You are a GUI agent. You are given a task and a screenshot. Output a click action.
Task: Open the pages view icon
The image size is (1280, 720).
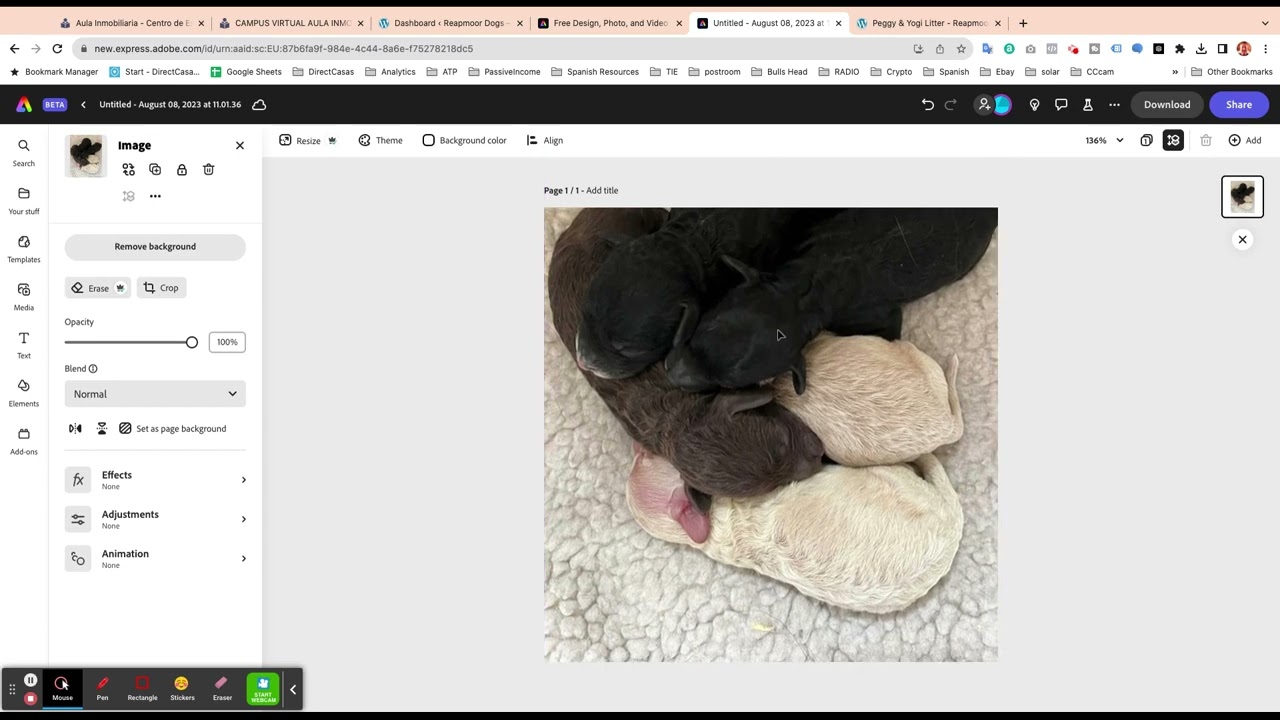pyautogui.click(x=1146, y=140)
